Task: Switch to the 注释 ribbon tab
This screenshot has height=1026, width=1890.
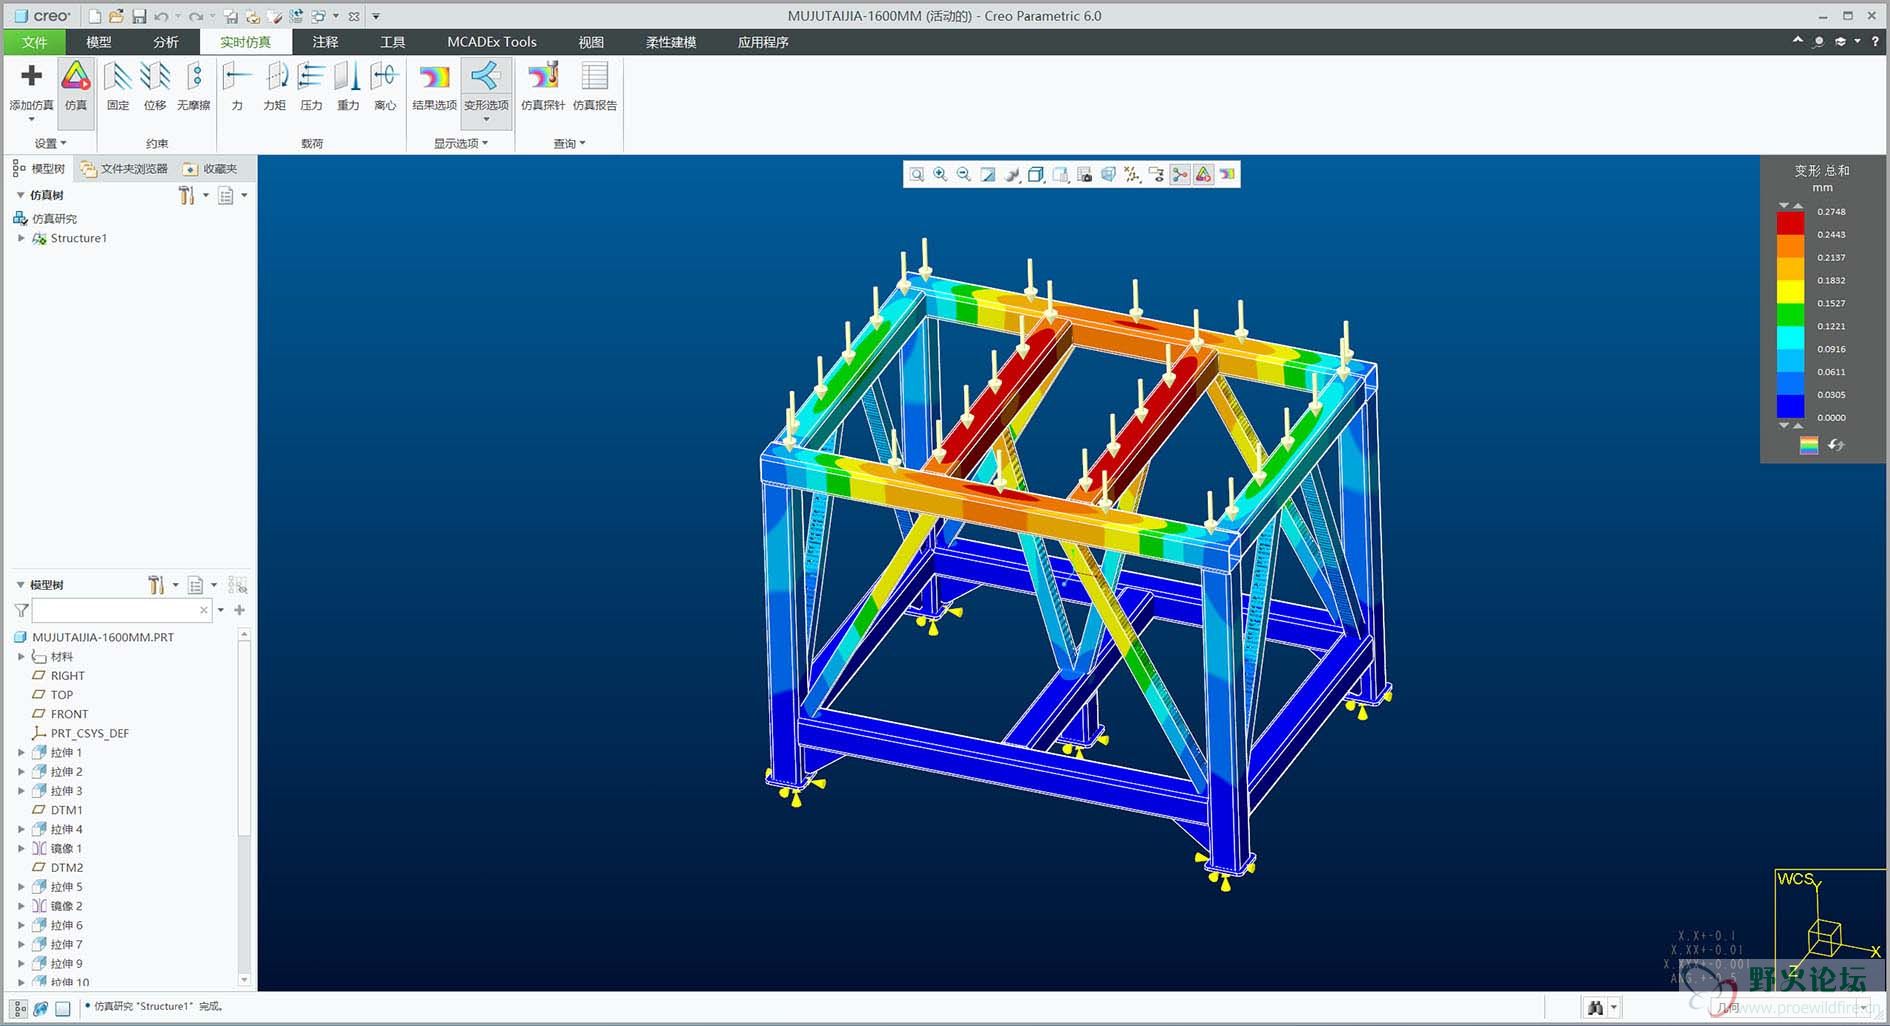Action: [325, 42]
